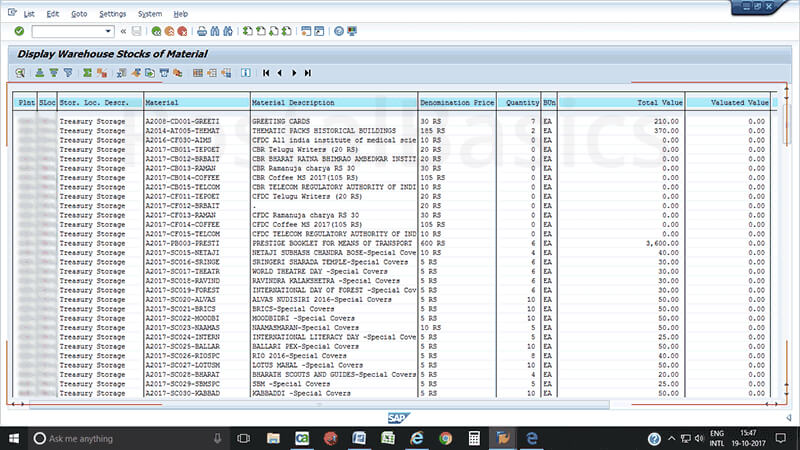Click the Set filter funnel icon
Viewport: 800px width, 450px height.
coord(68,73)
